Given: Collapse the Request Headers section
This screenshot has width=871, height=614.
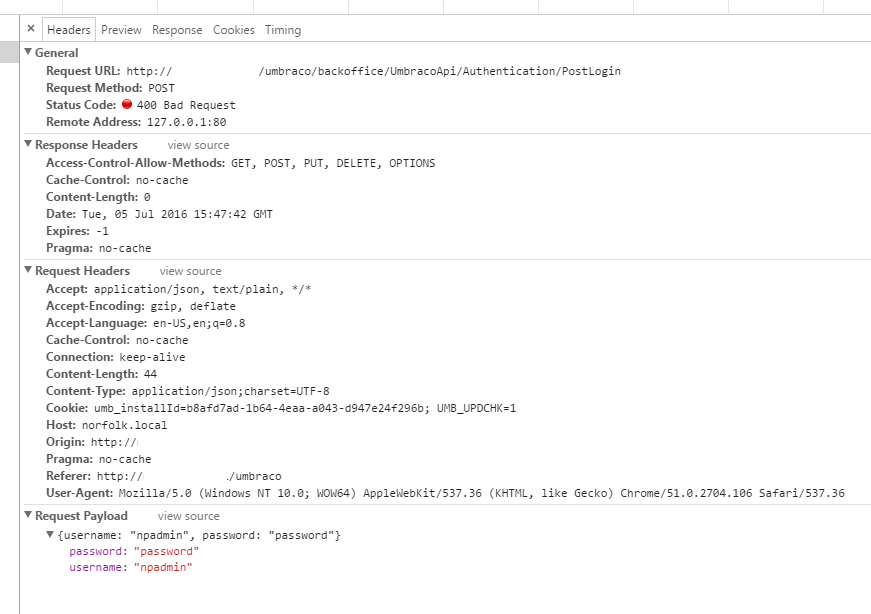Looking at the screenshot, I should (28, 271).
